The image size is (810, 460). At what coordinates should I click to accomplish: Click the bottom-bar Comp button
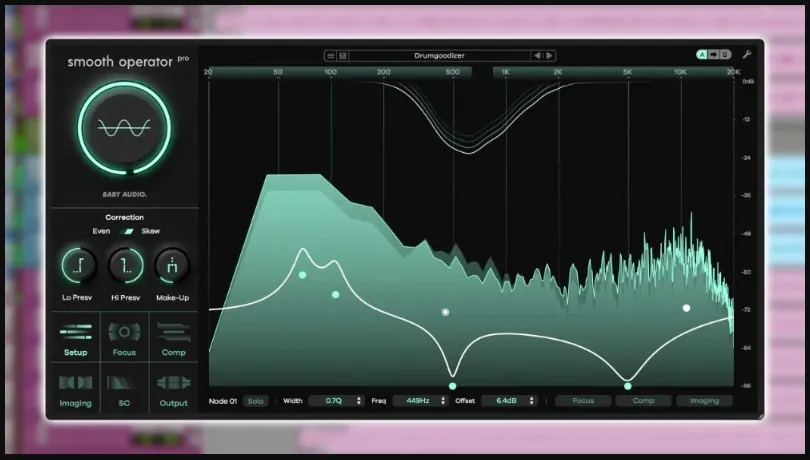tap(644, 401)
